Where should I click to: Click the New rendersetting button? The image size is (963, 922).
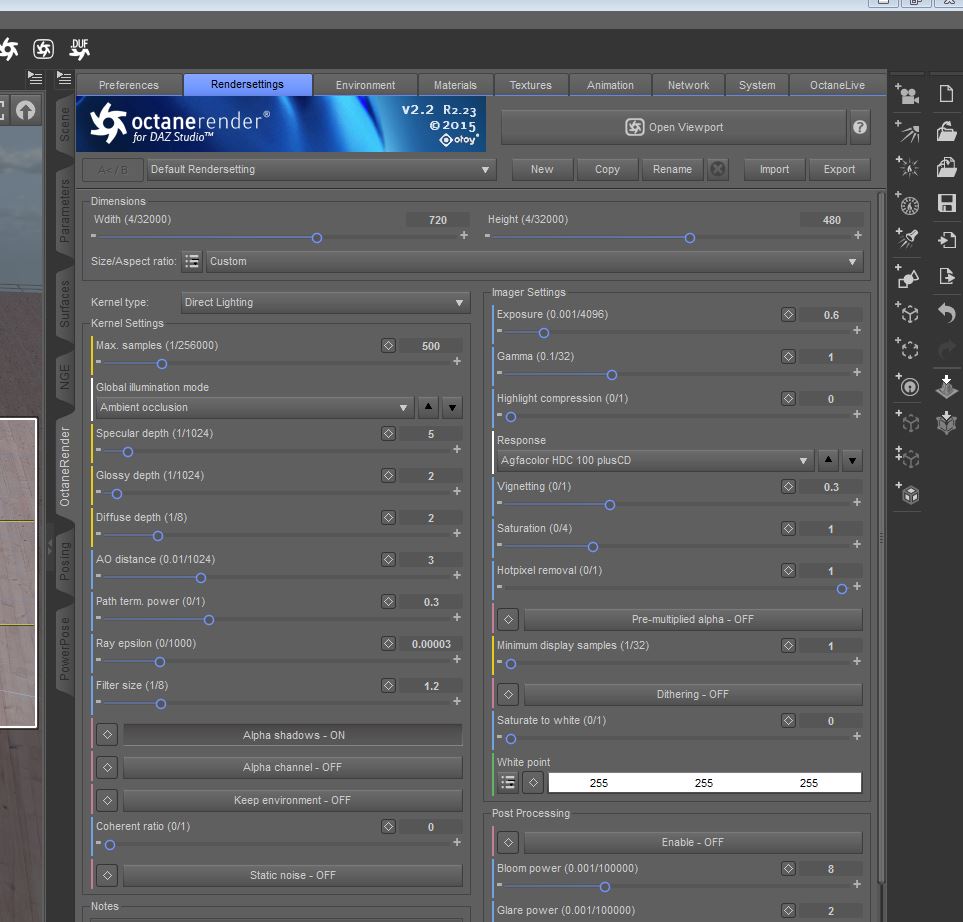click(542, 169)
